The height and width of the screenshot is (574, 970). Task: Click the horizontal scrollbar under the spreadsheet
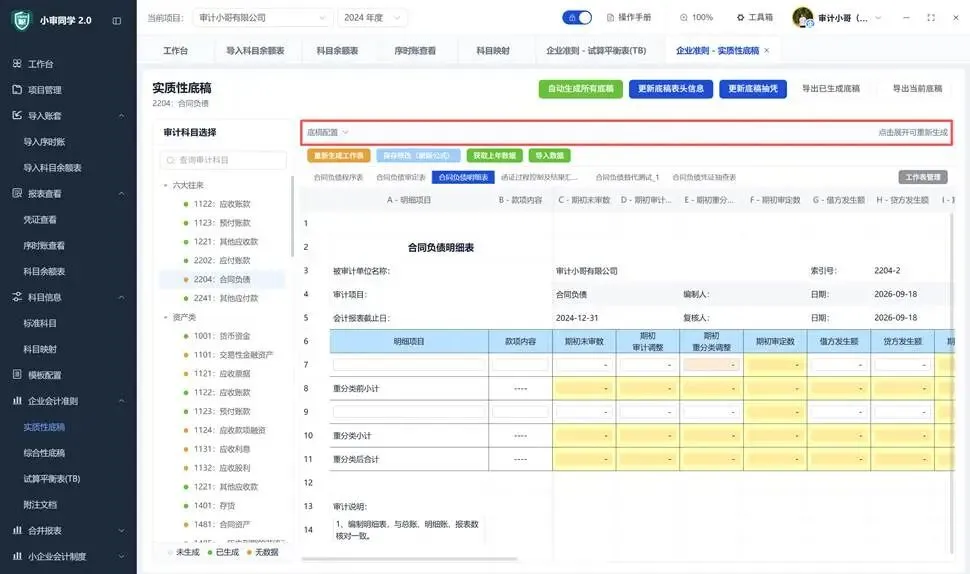(409, 559)
